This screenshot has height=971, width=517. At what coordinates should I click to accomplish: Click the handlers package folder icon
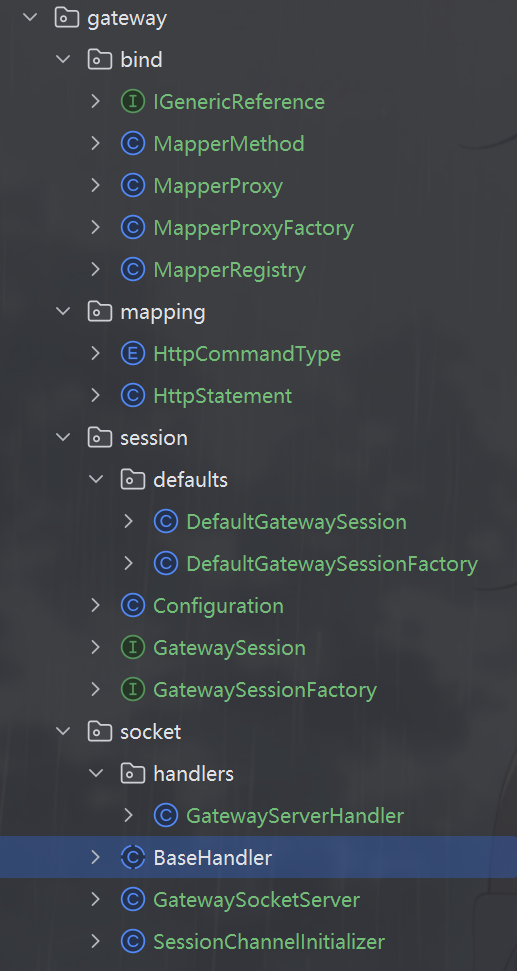(133, 773)
